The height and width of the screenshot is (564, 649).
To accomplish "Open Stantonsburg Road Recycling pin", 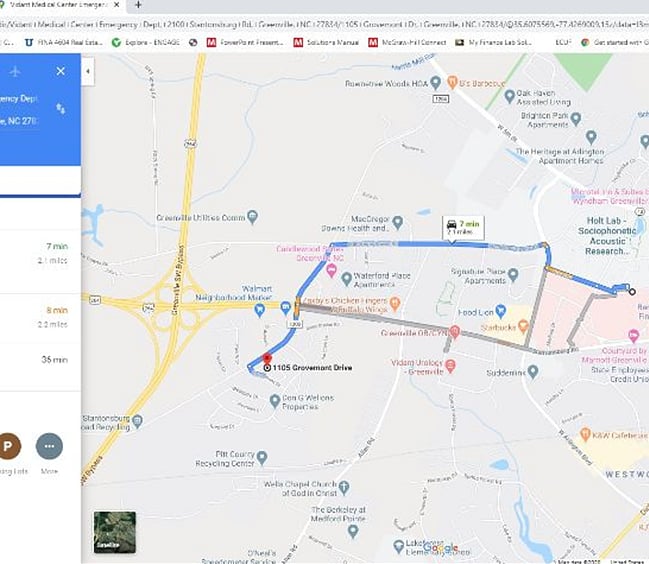I will [x=138, y=421].
